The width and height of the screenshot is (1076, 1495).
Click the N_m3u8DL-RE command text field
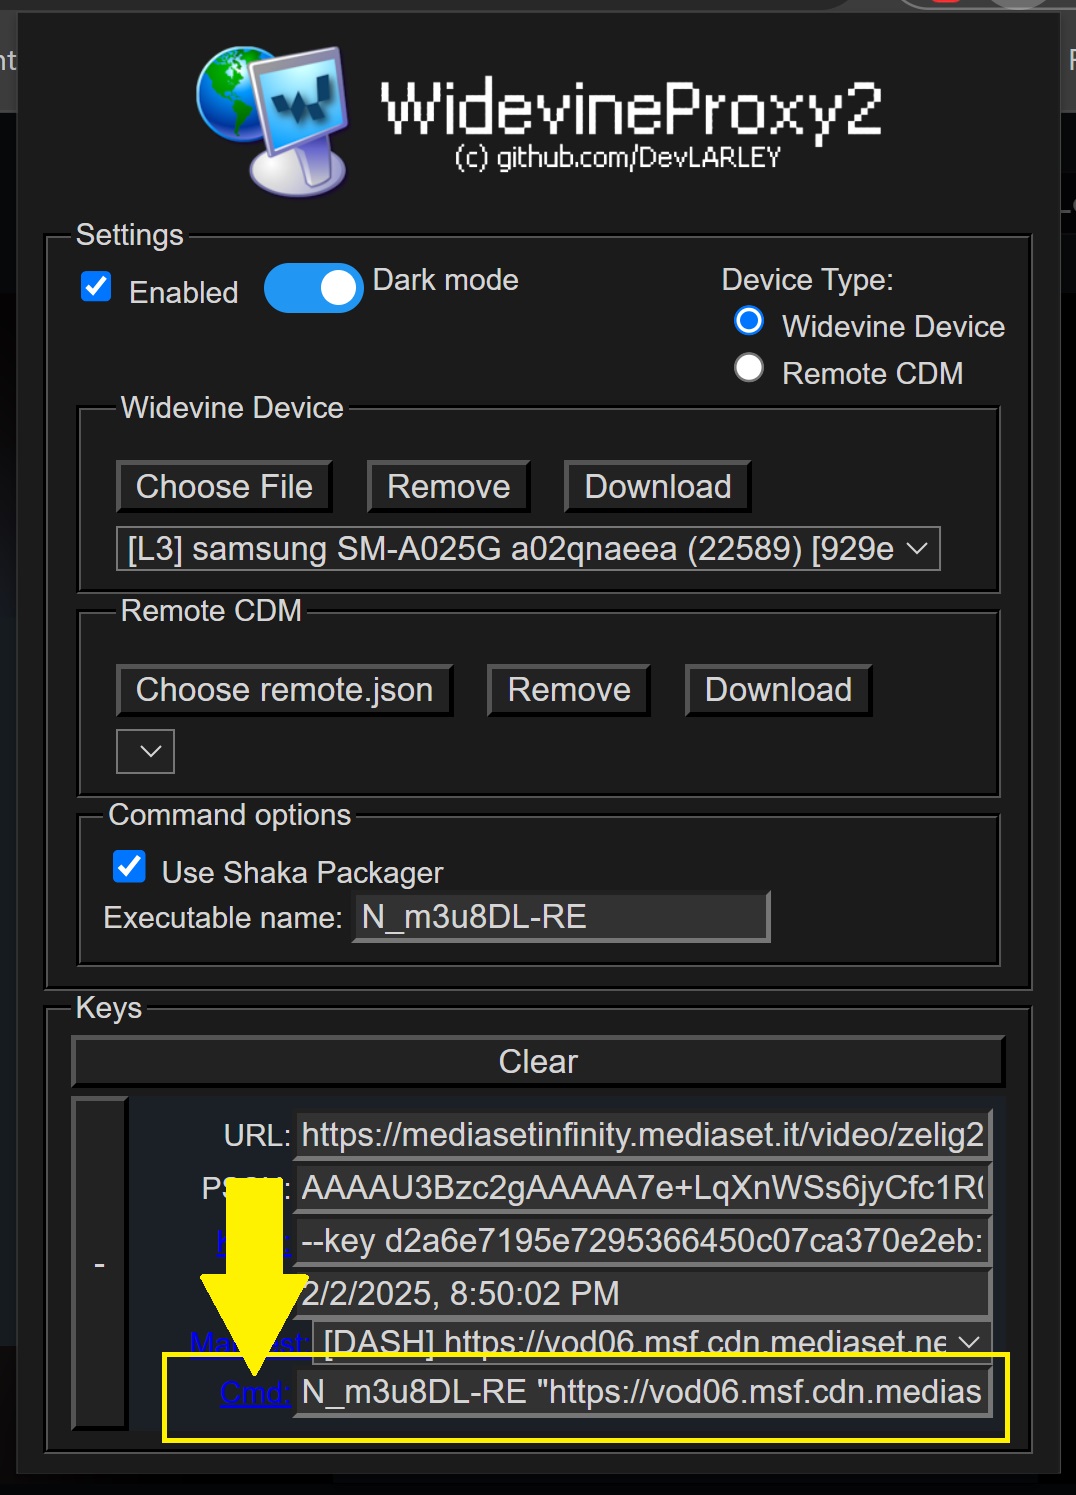click(644, 1392)
